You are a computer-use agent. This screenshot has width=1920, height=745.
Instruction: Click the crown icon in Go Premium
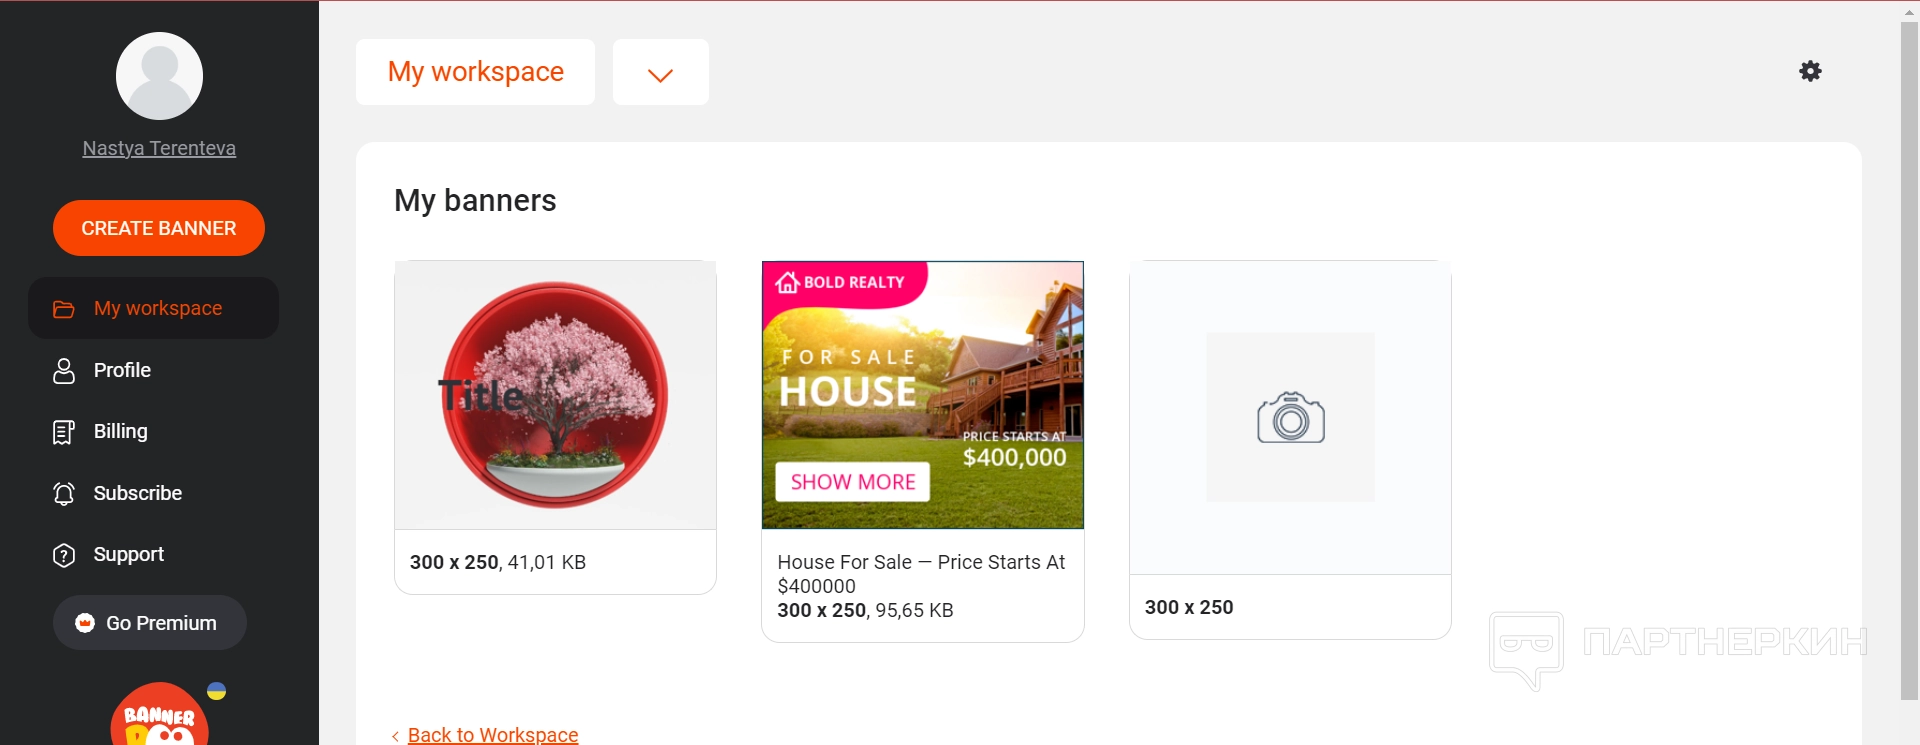pyautogui.click(x=85, y=623)
